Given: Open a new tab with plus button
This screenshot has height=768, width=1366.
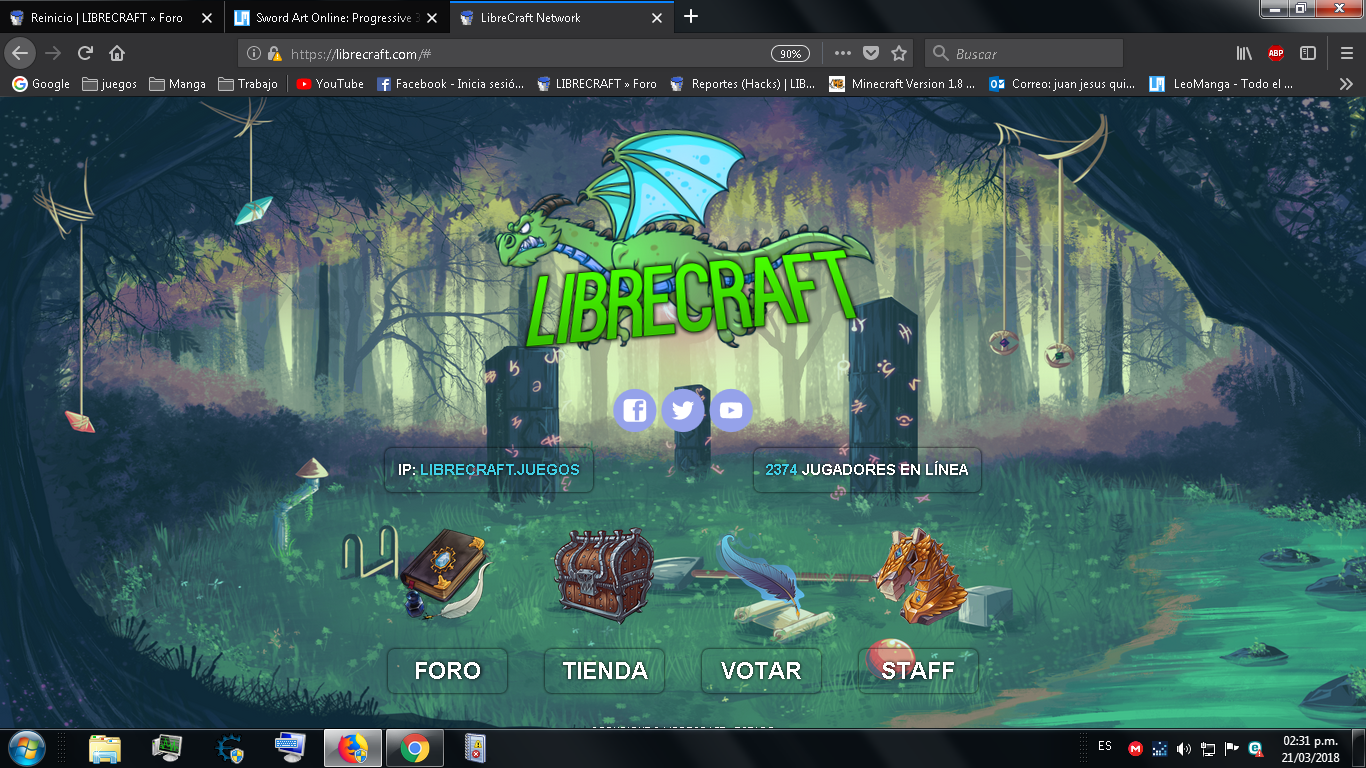Looking at the screenshot, I should tap(690, 17).
